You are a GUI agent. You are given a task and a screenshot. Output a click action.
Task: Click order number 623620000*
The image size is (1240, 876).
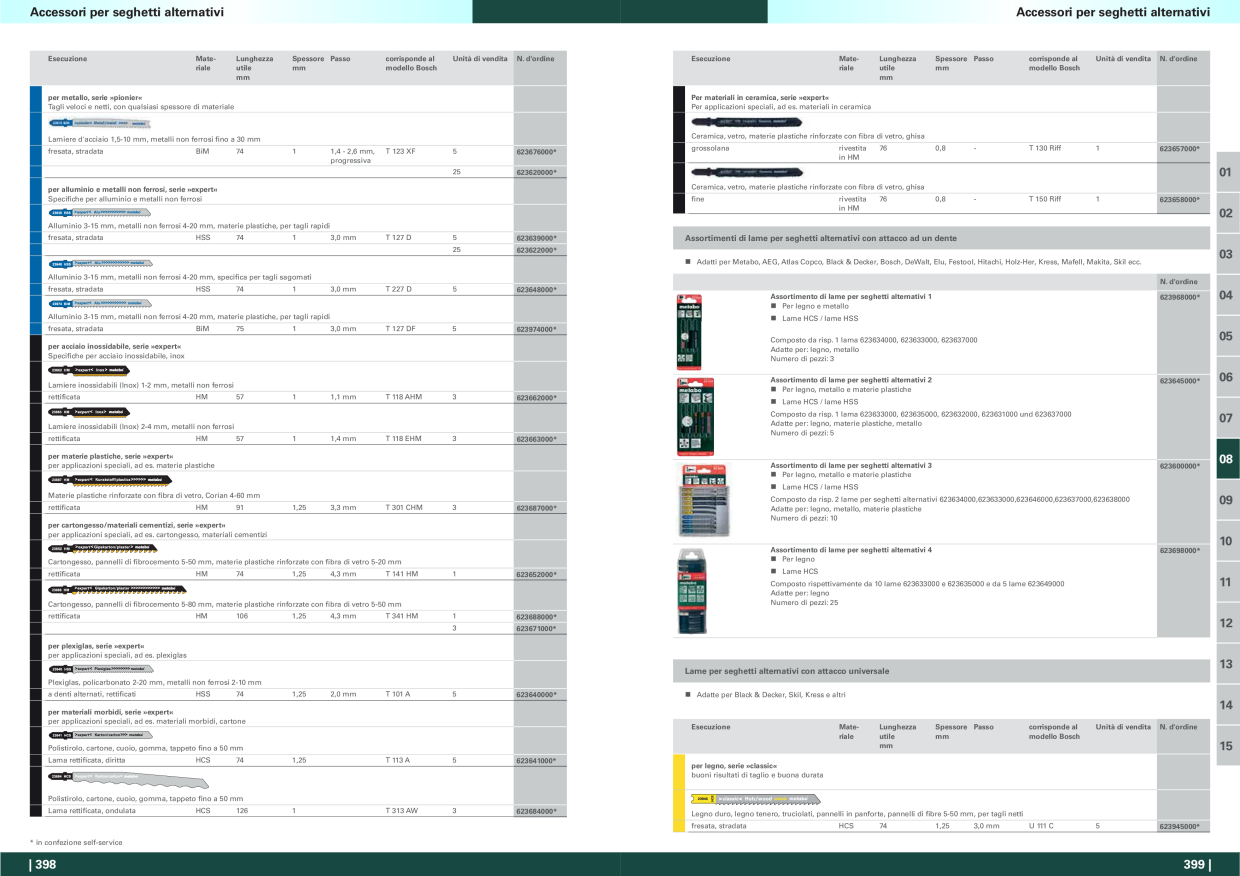point(536,172)
